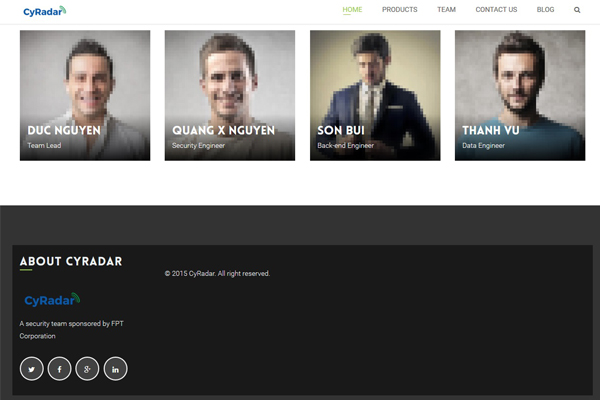Click the ABOUT CYRADAR footer heading

[71, 261]
